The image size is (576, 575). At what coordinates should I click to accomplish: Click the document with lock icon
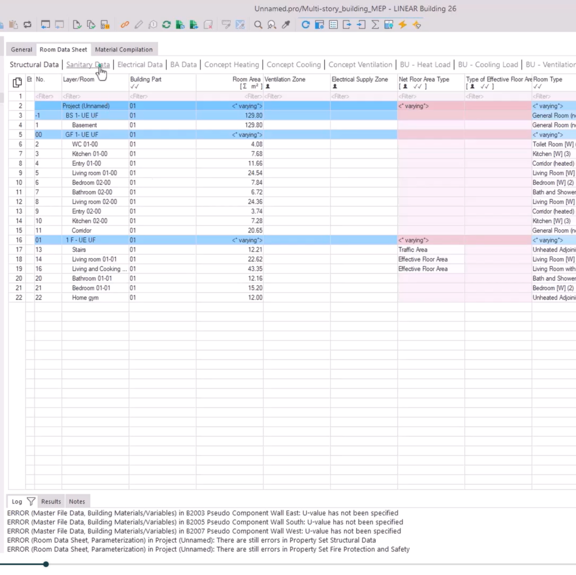105,25
